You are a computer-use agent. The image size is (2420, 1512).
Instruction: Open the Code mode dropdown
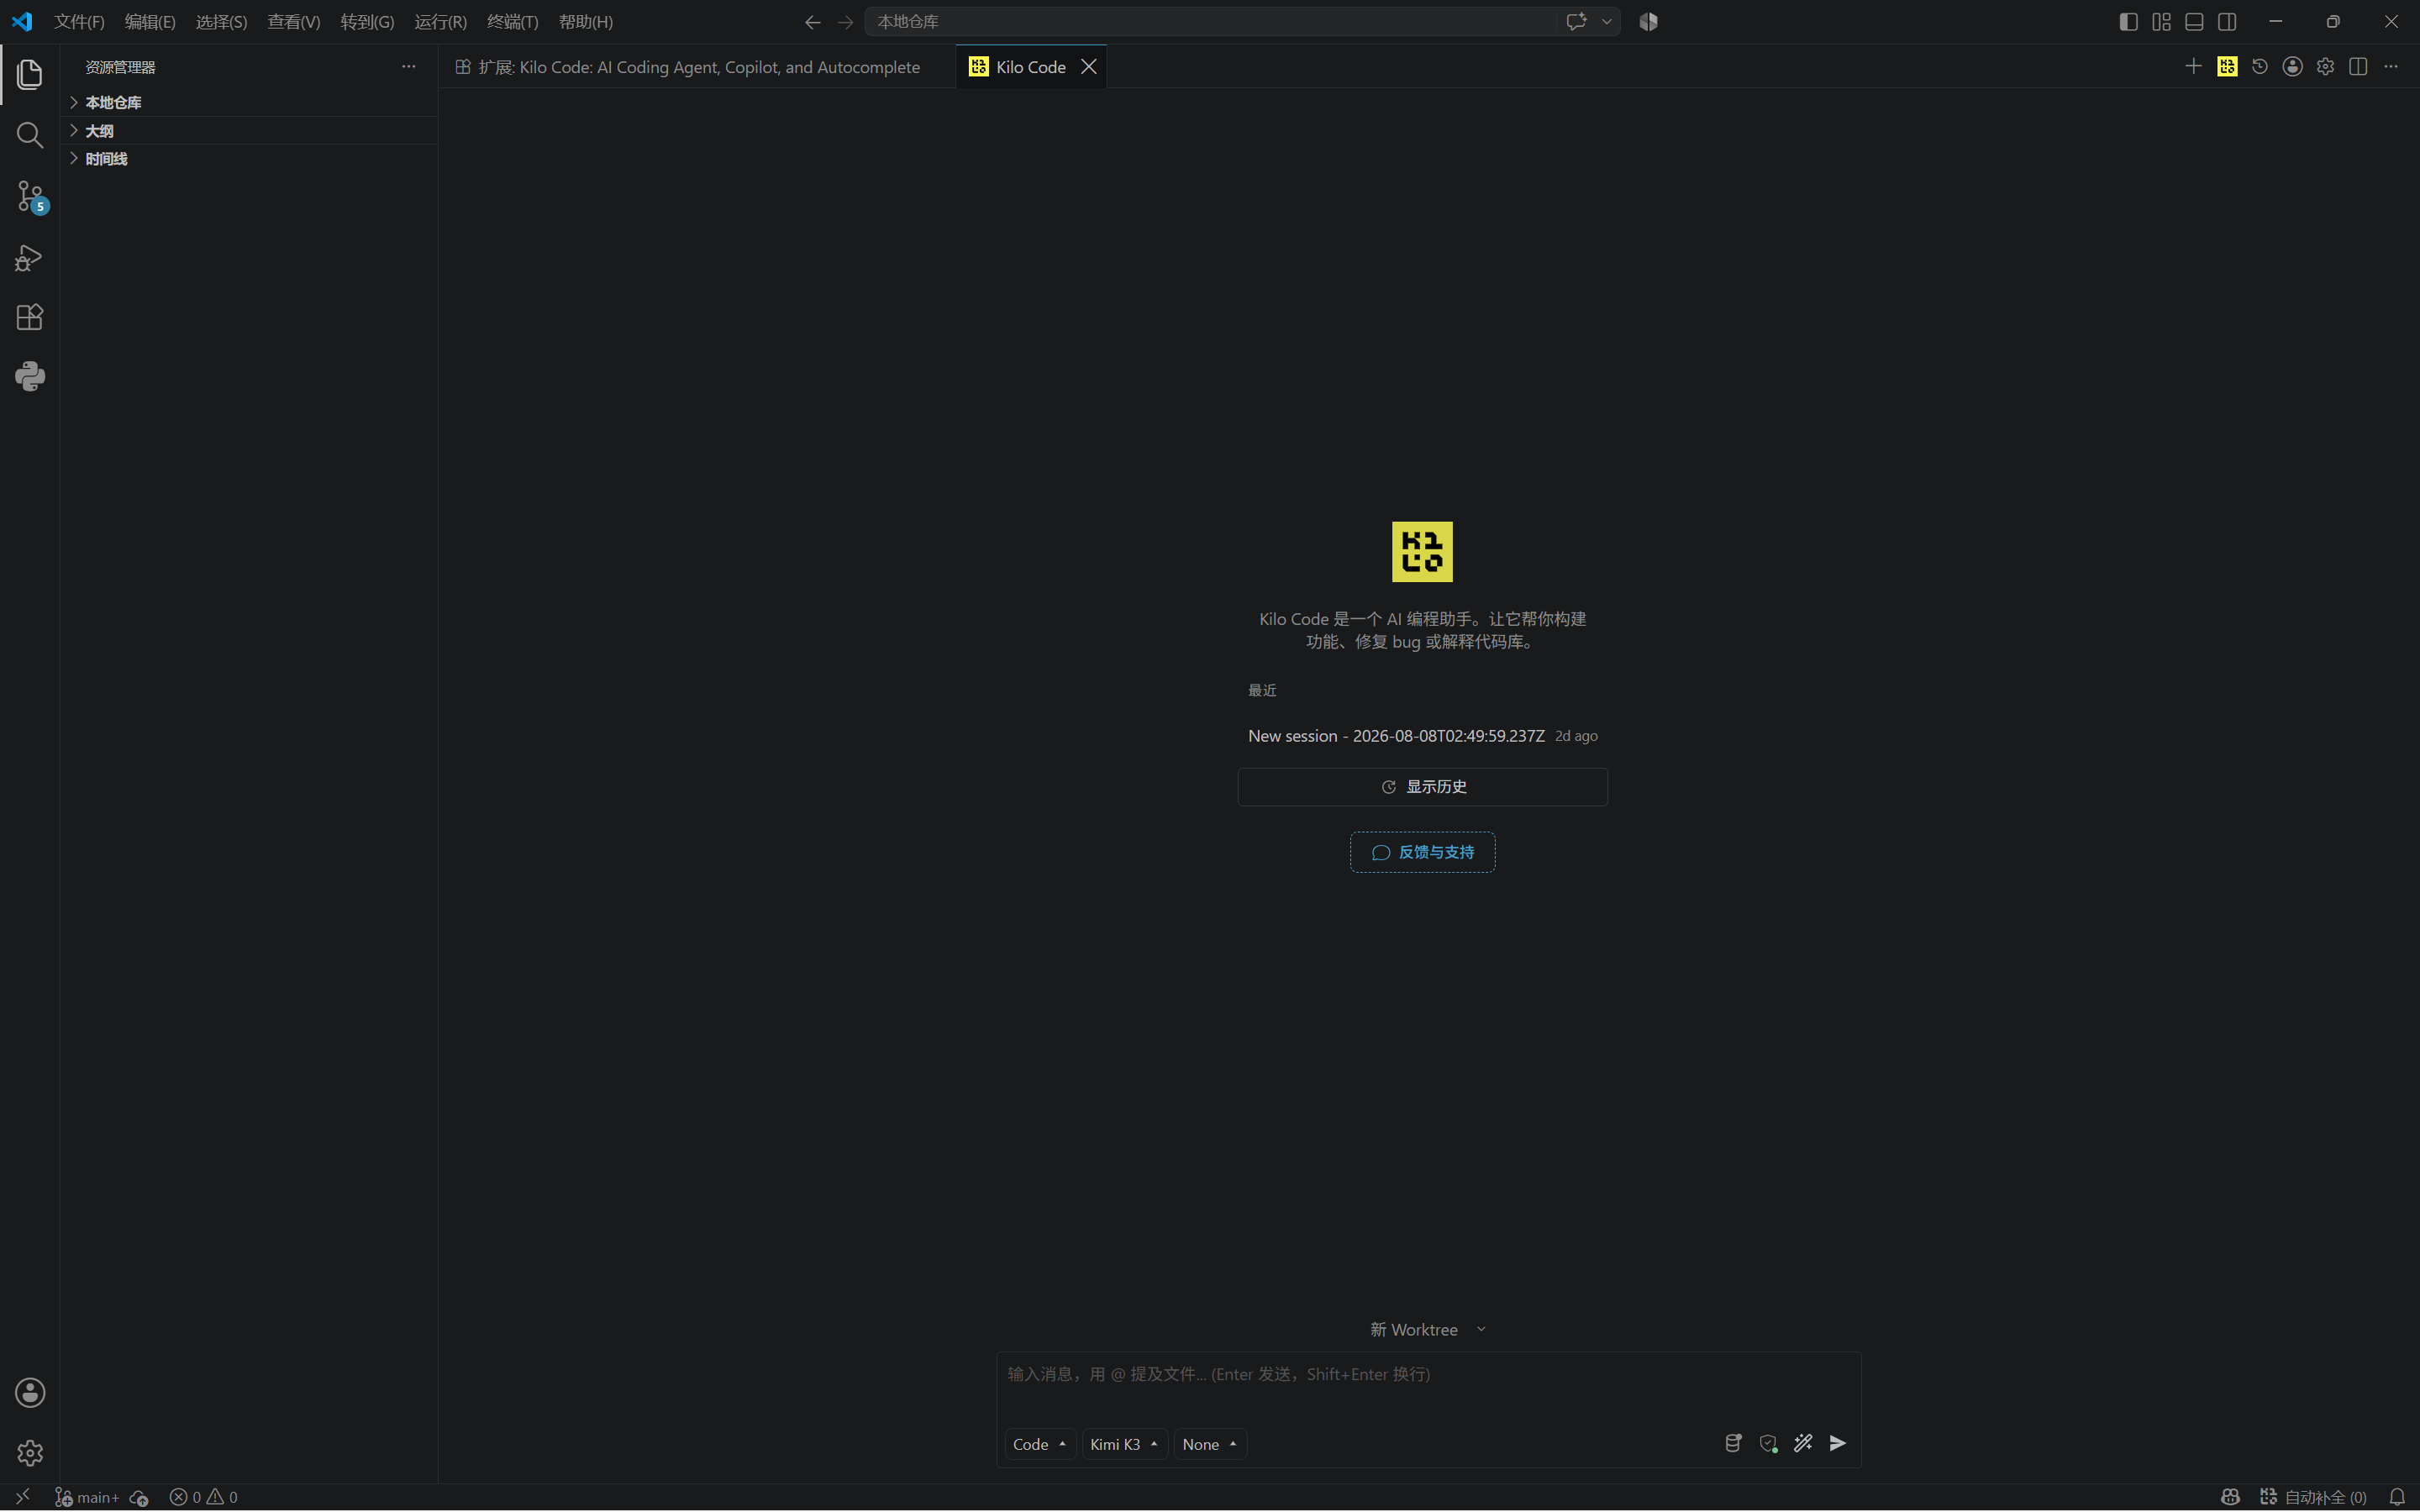pos(1040,1444)
